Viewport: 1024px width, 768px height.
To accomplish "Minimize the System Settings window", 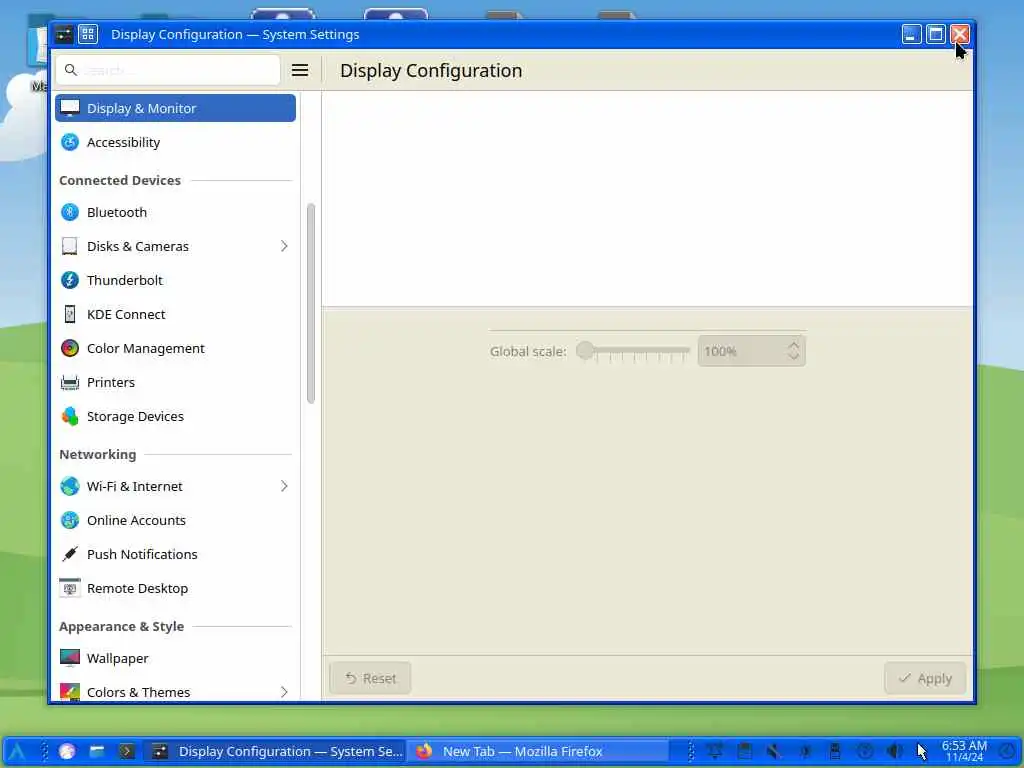I will pyautogui.click(x=911, y=34).
